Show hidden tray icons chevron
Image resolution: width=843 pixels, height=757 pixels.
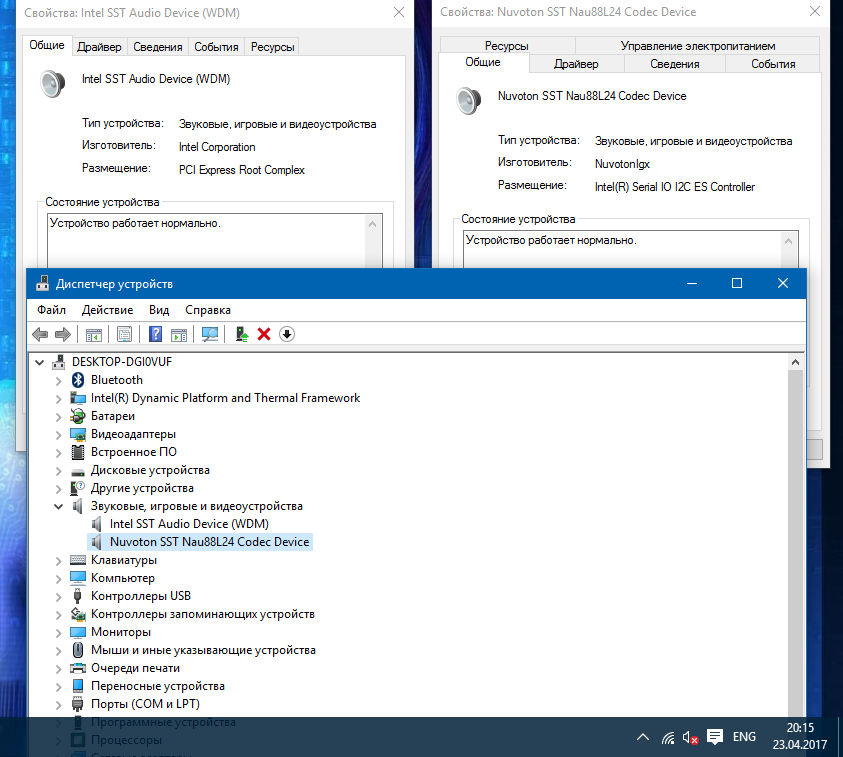[642, 737]
